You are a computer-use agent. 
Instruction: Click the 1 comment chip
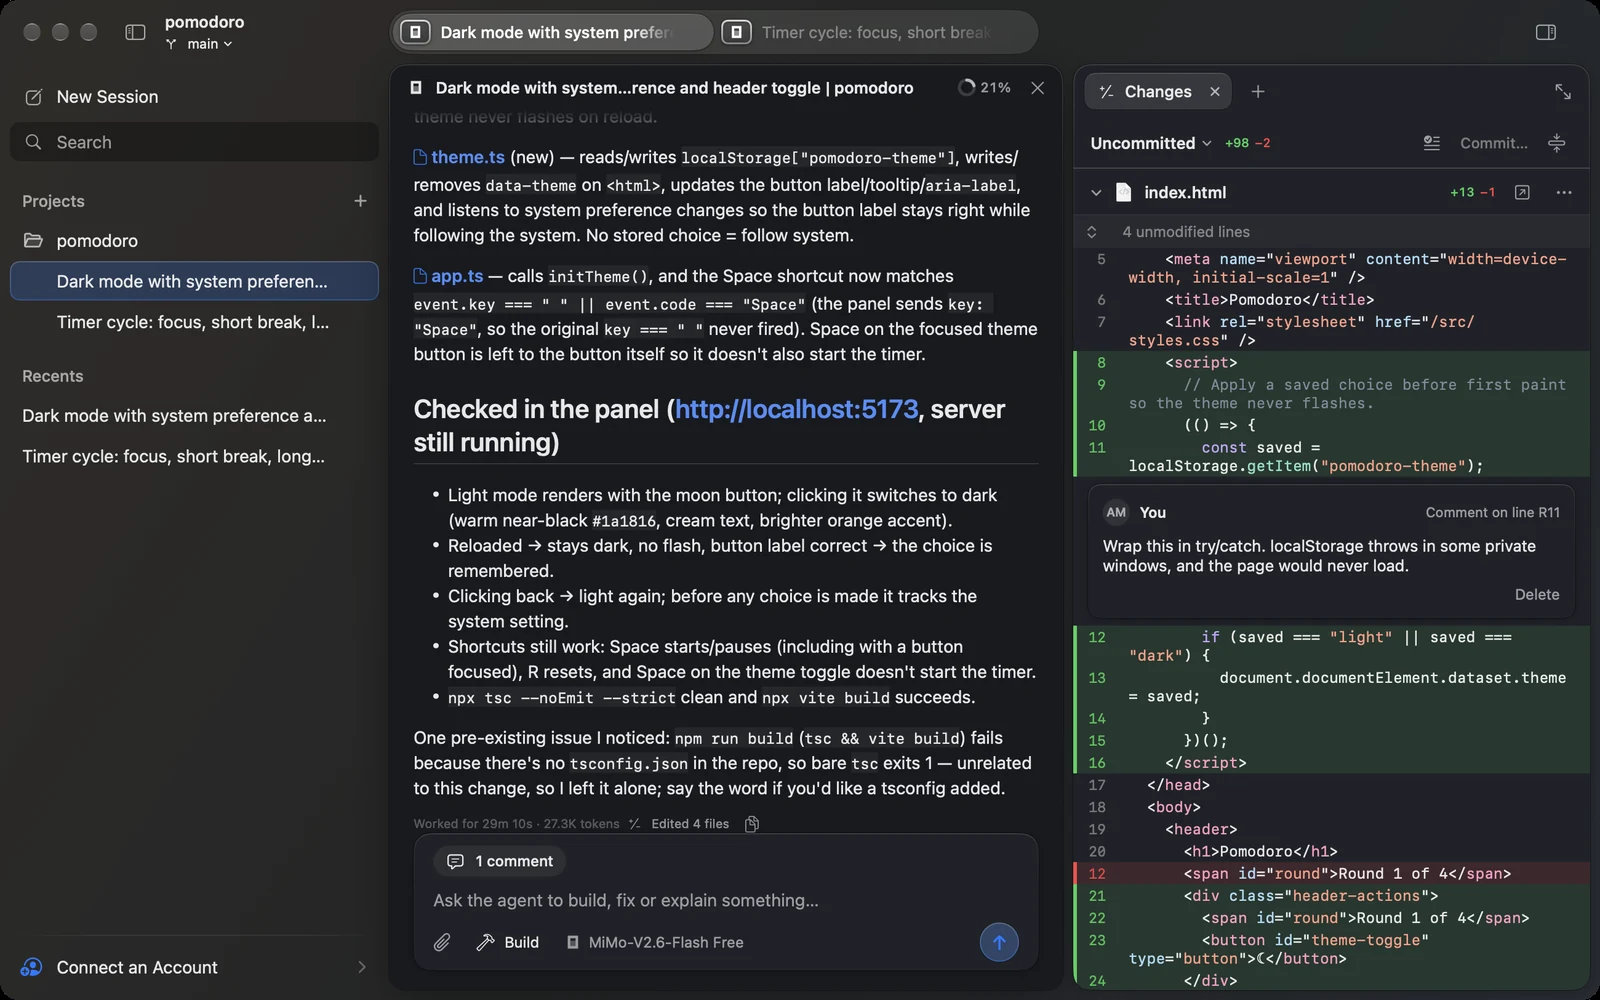coord(500,861)
